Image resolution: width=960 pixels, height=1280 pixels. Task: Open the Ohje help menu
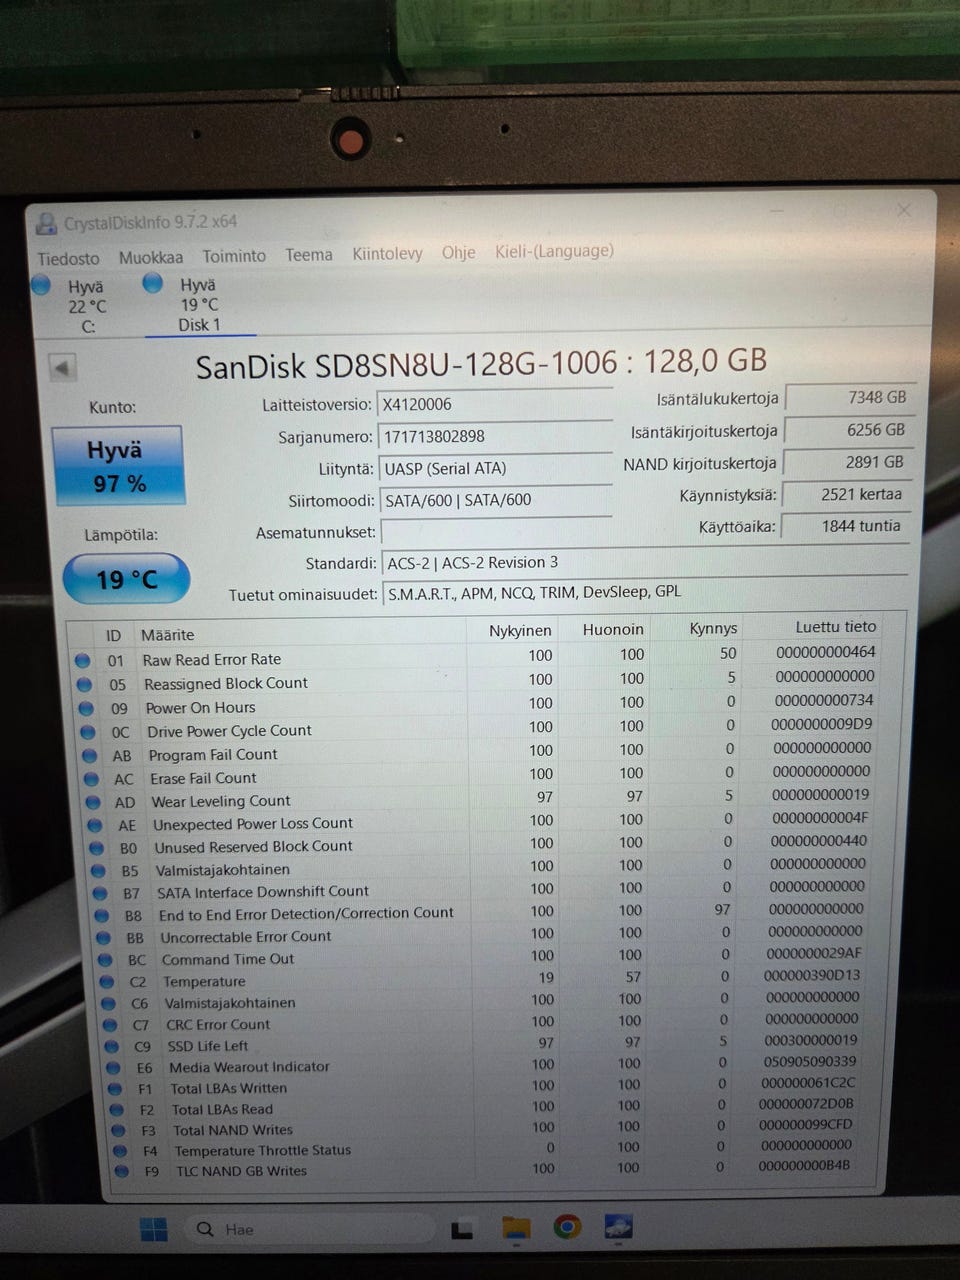click(x=458, y=252)
